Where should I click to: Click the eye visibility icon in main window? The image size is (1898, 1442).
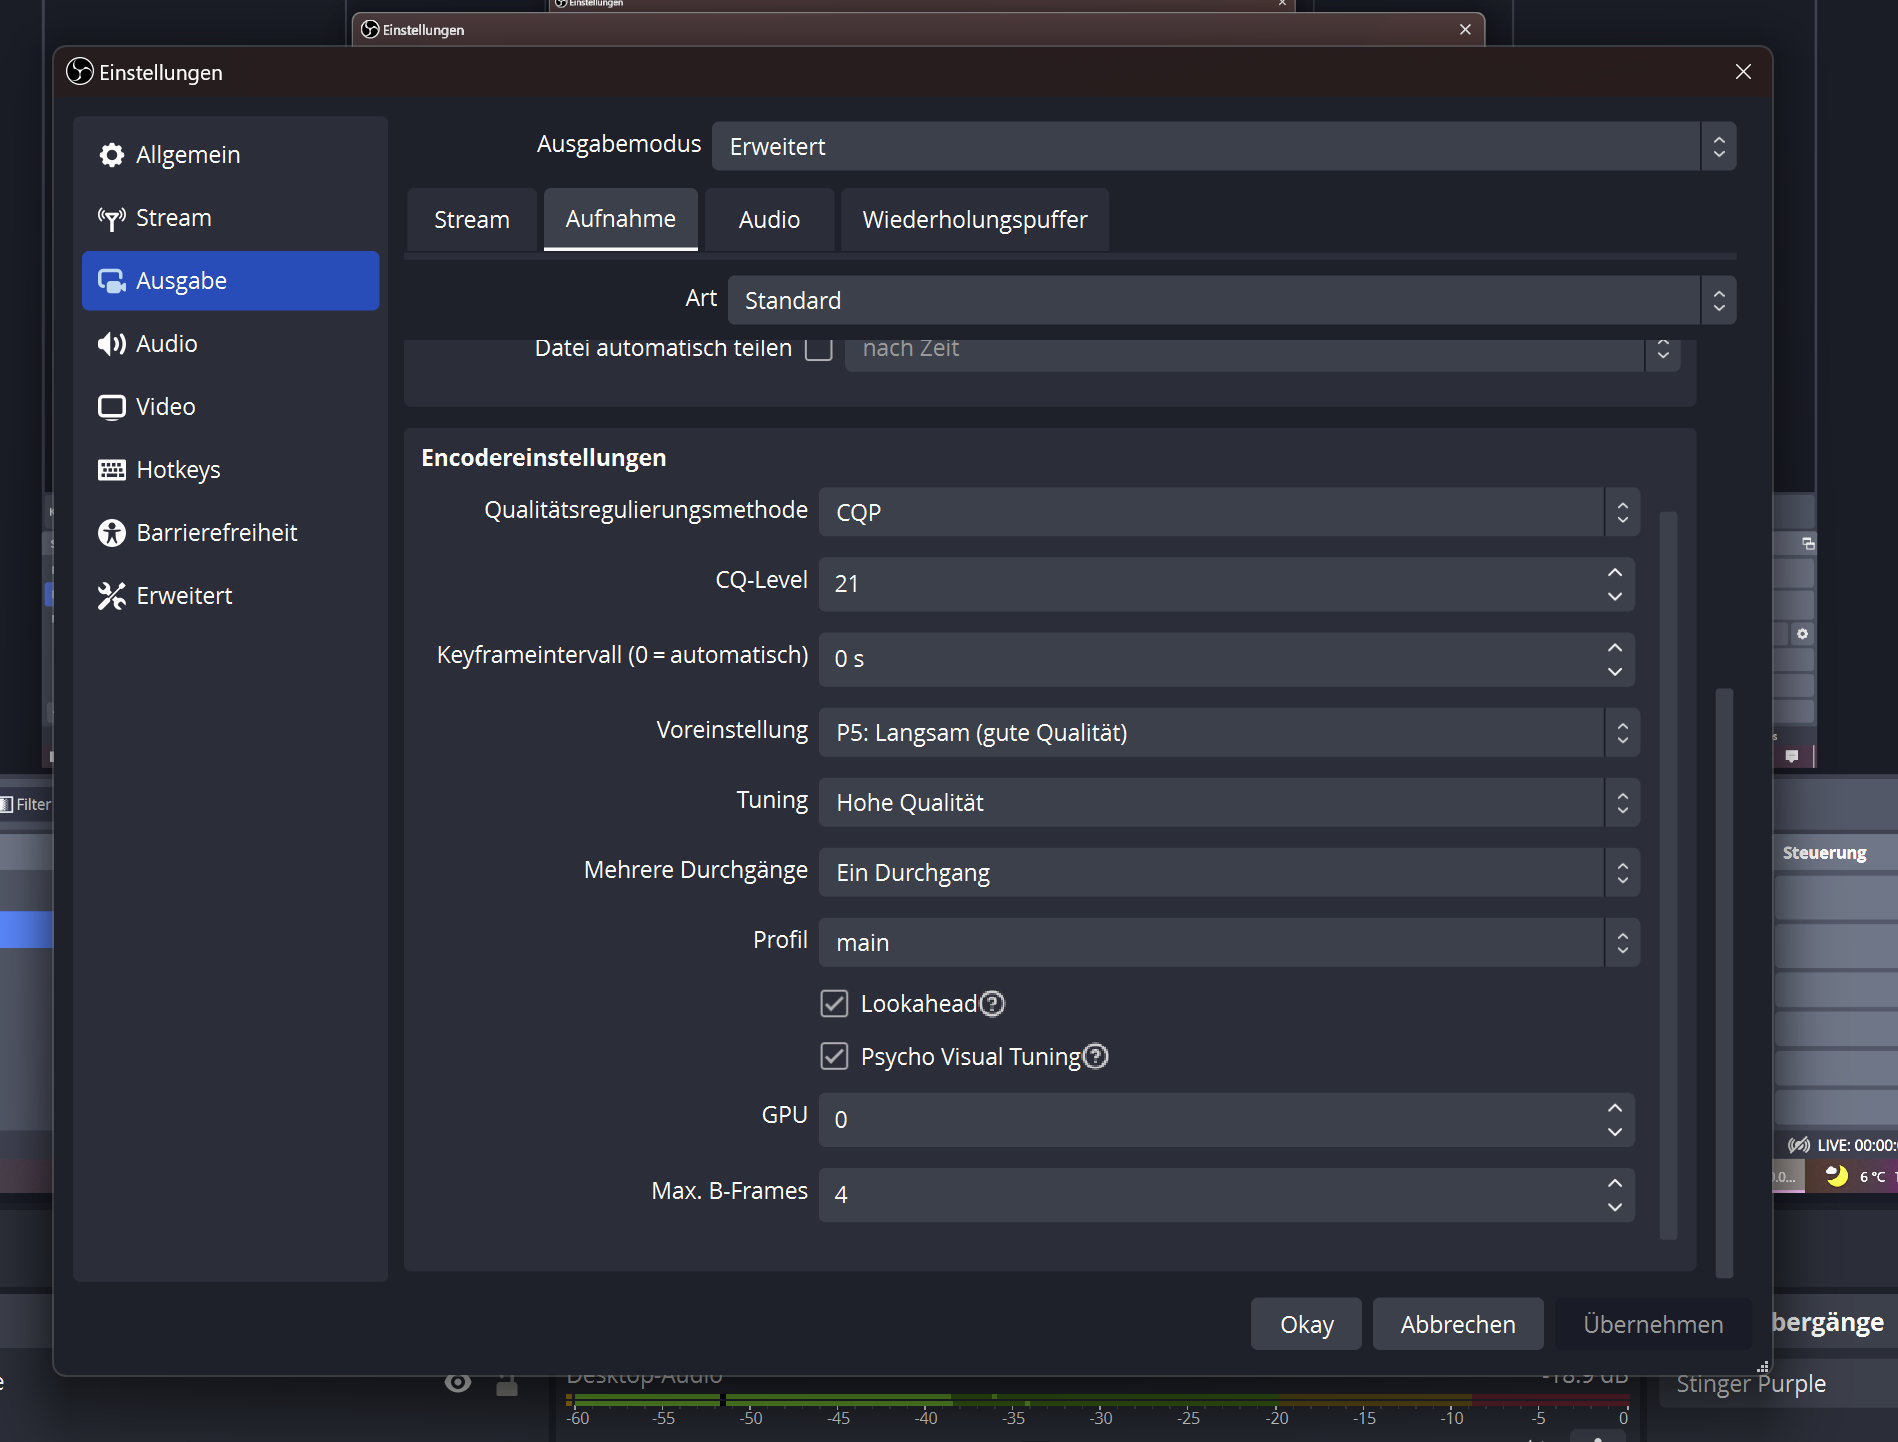458,1383
